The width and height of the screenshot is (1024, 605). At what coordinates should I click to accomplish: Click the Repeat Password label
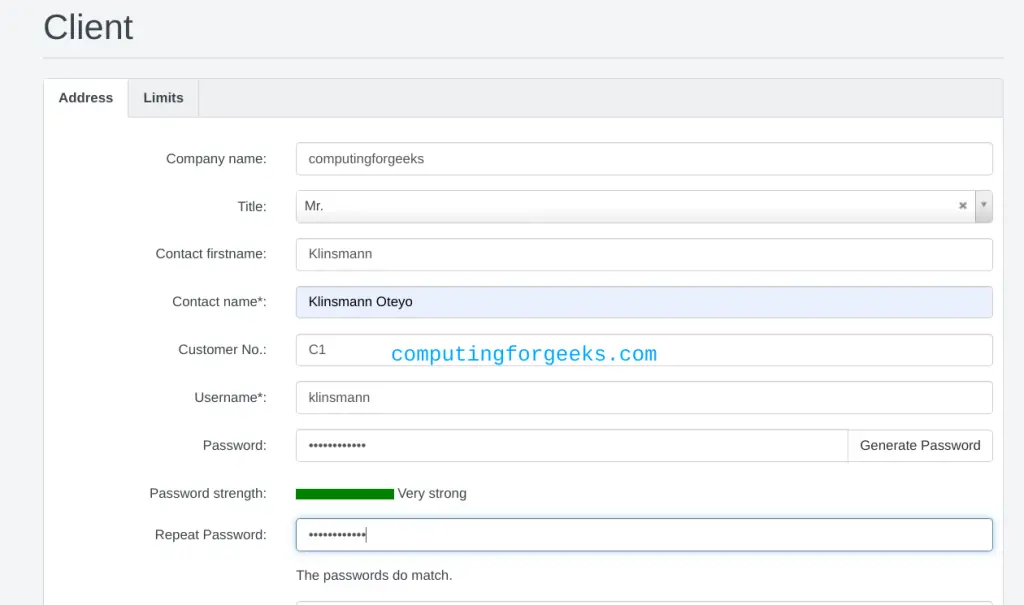210,534
